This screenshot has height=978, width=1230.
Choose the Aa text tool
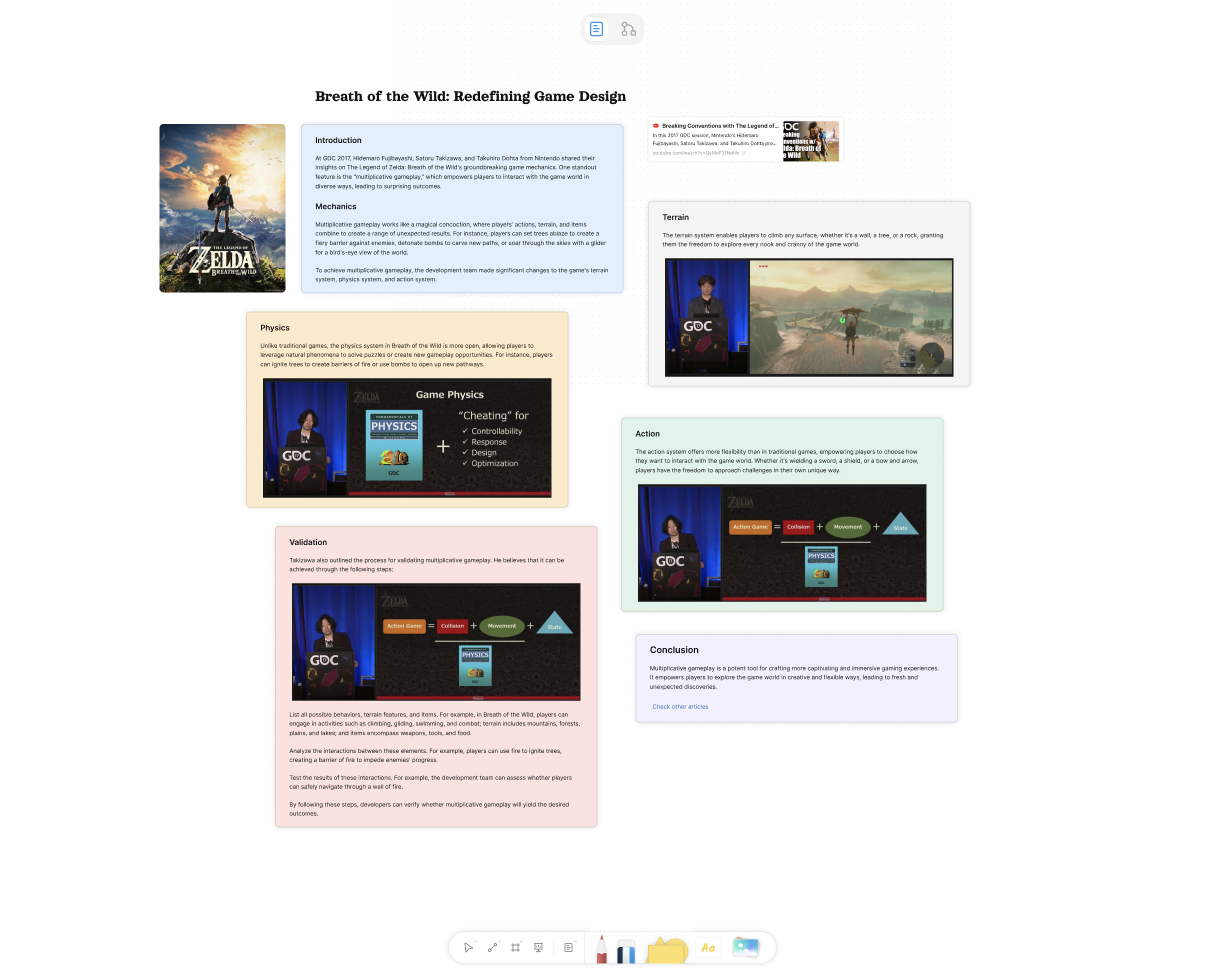tap(708, 948)
